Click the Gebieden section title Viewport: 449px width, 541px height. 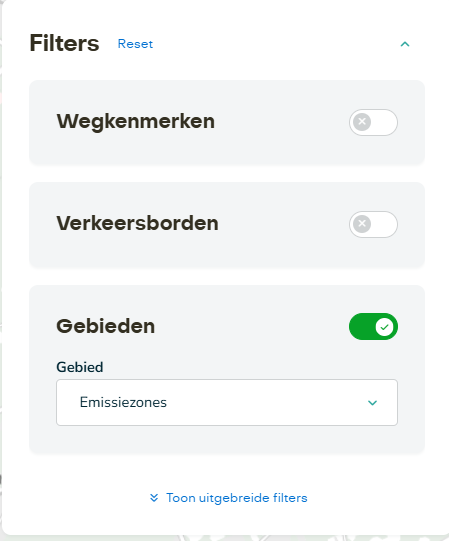pos(106,326)
